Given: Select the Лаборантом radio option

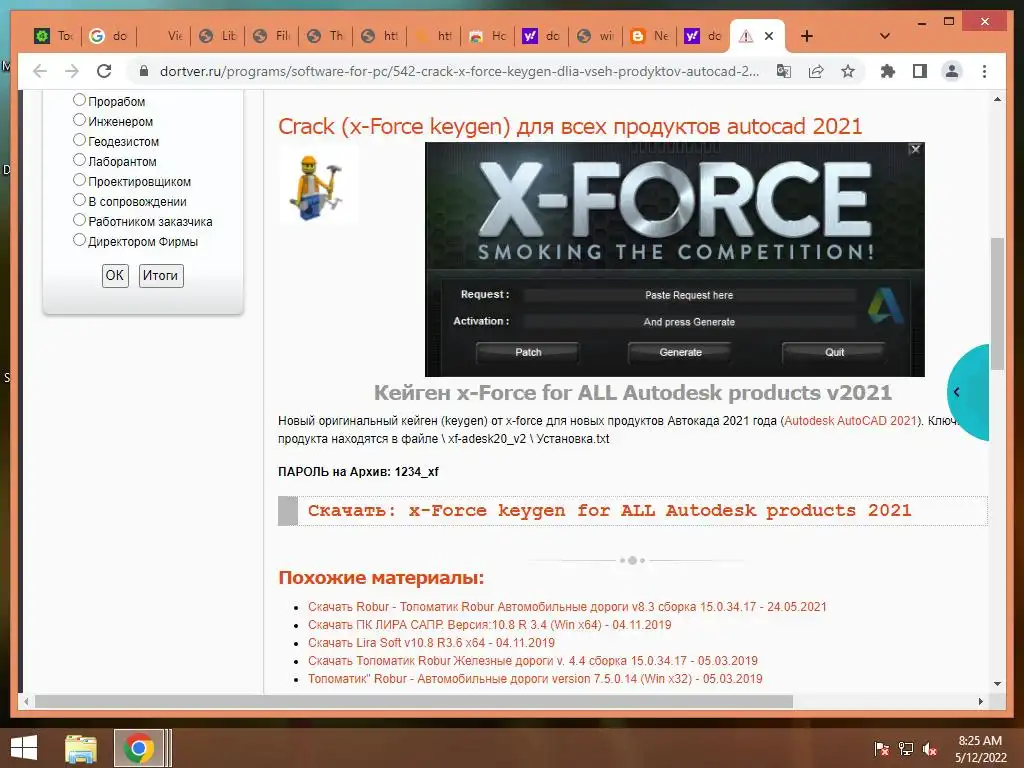Looking at the screenshot, I should click(79, 159).
